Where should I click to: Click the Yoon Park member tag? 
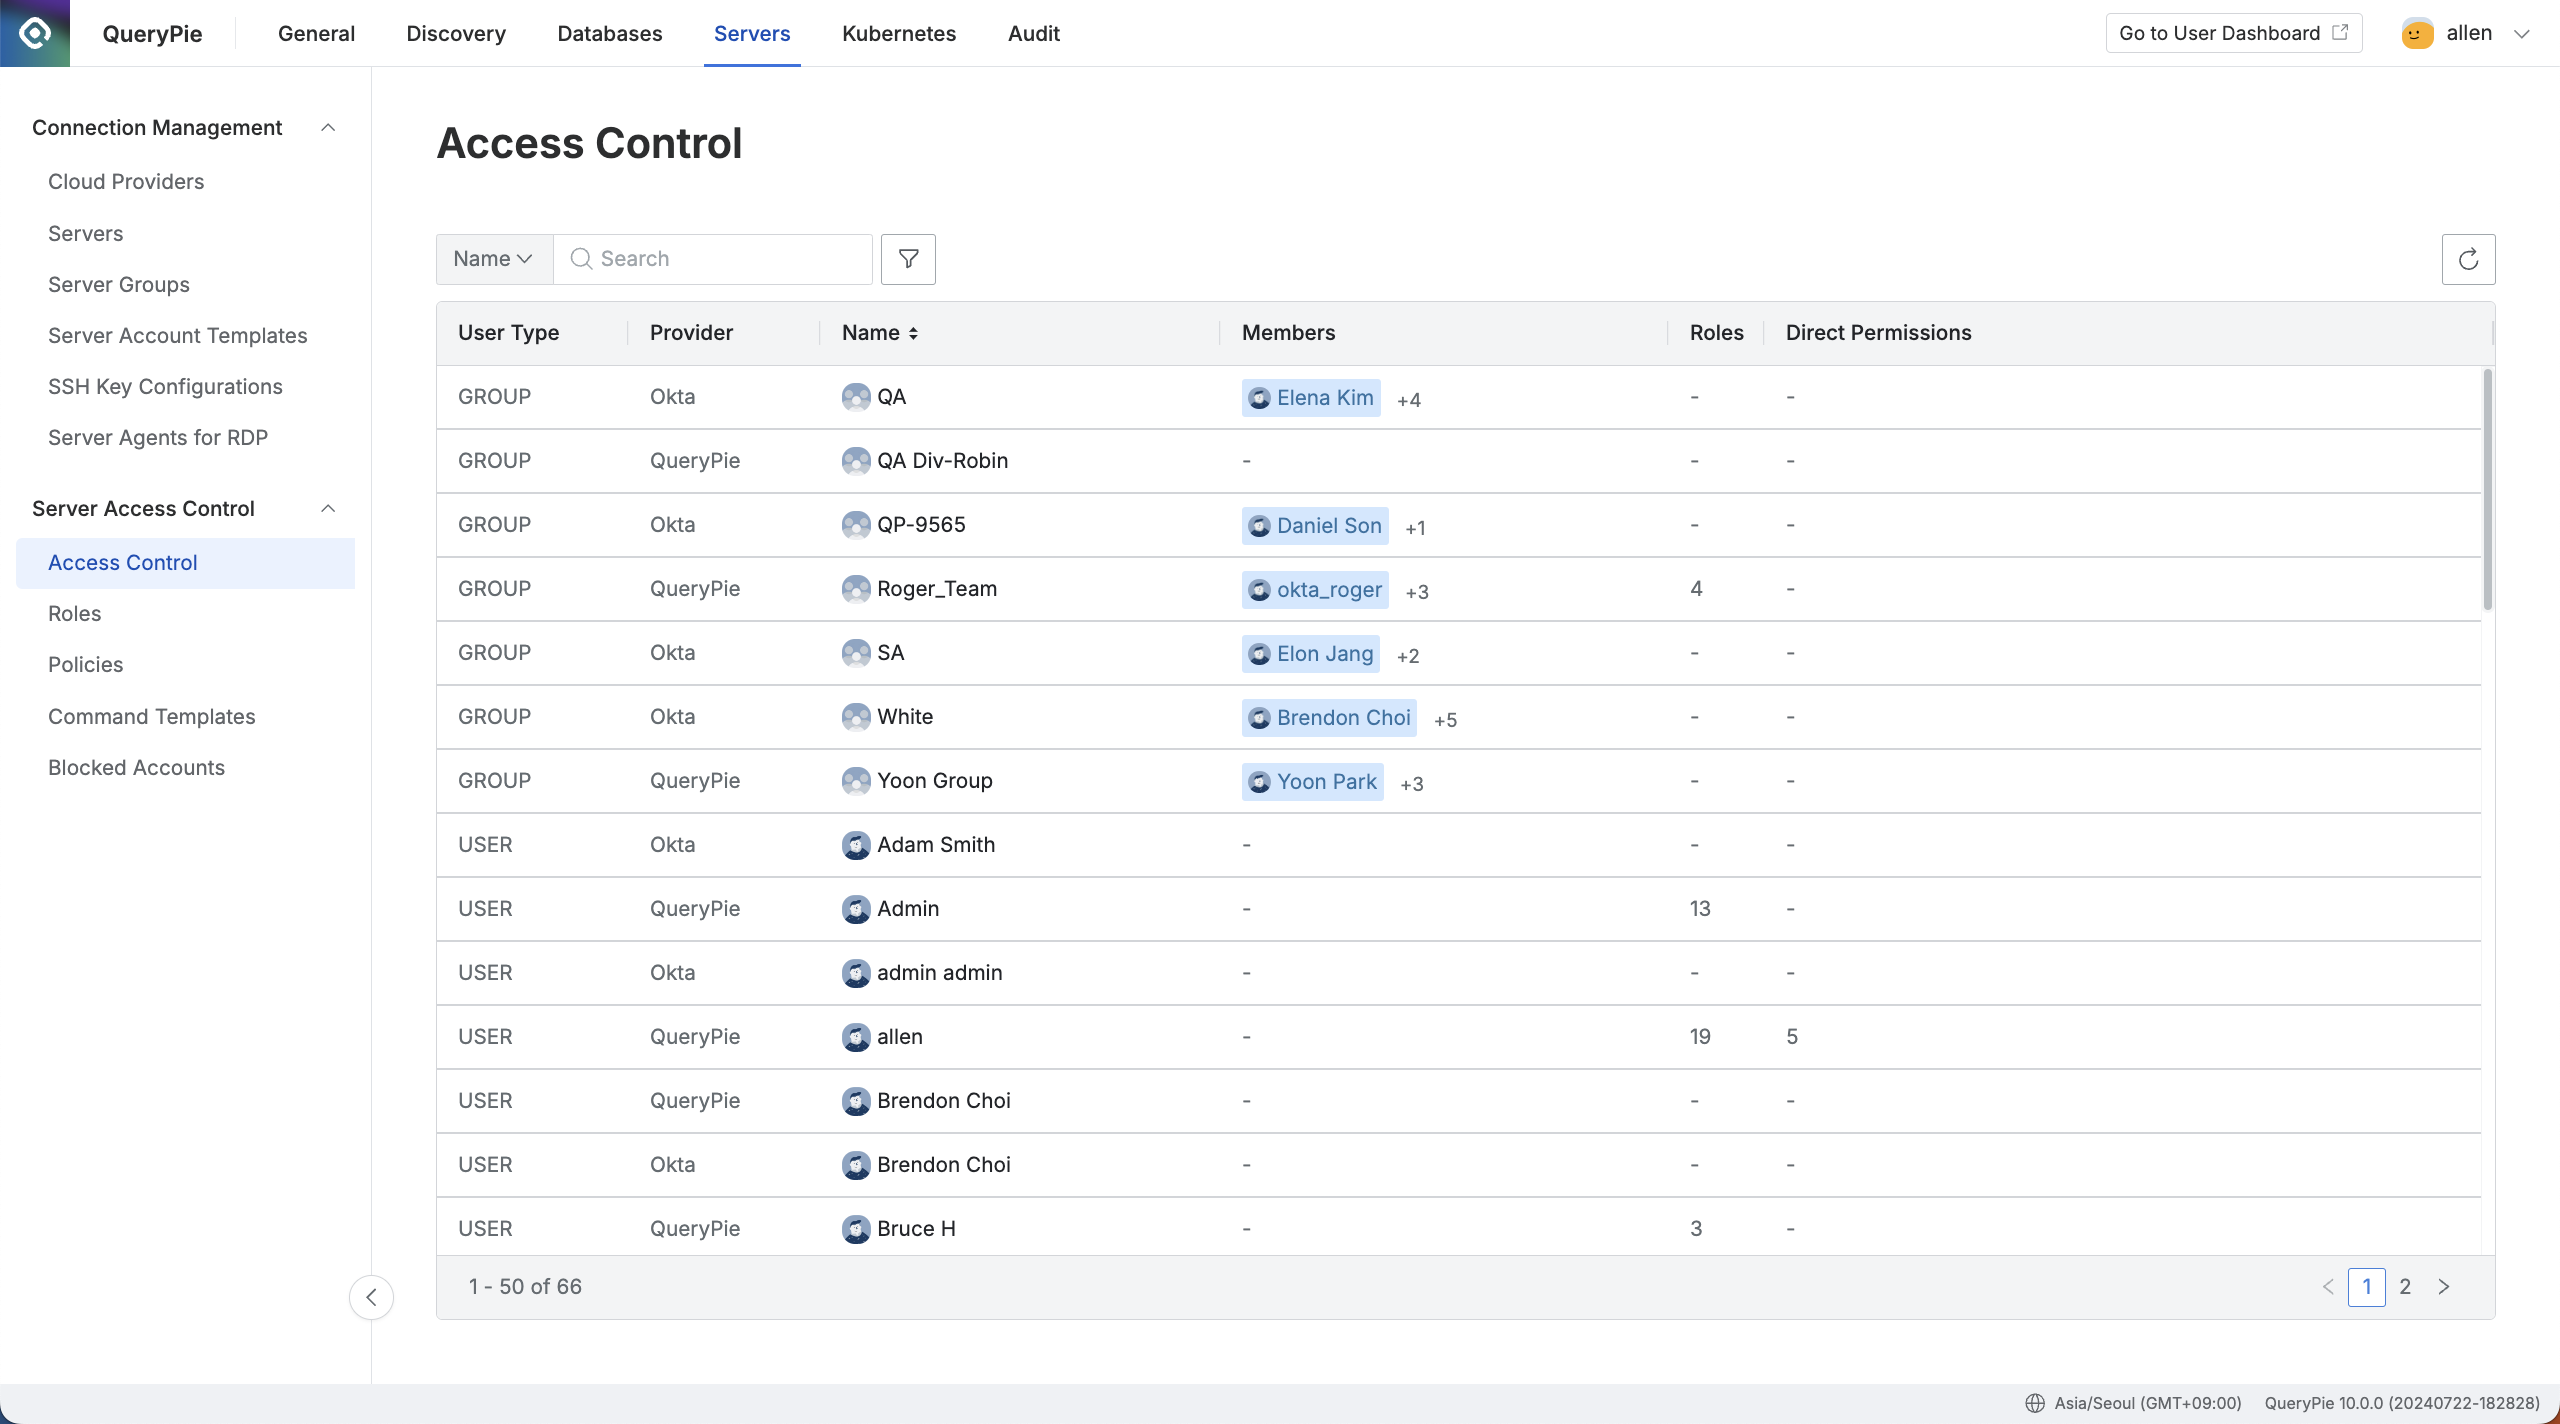[x=1313, y=782]
